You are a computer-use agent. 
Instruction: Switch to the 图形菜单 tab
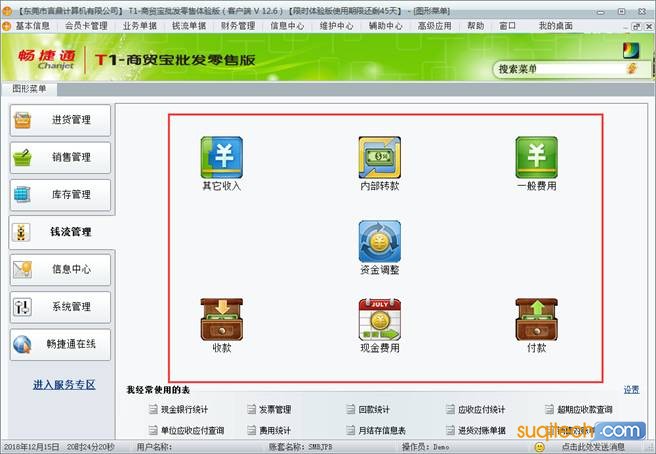(29, 89)
